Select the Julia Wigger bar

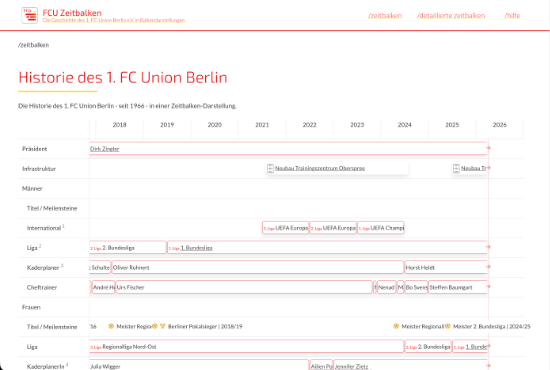[x=199, y=365]
